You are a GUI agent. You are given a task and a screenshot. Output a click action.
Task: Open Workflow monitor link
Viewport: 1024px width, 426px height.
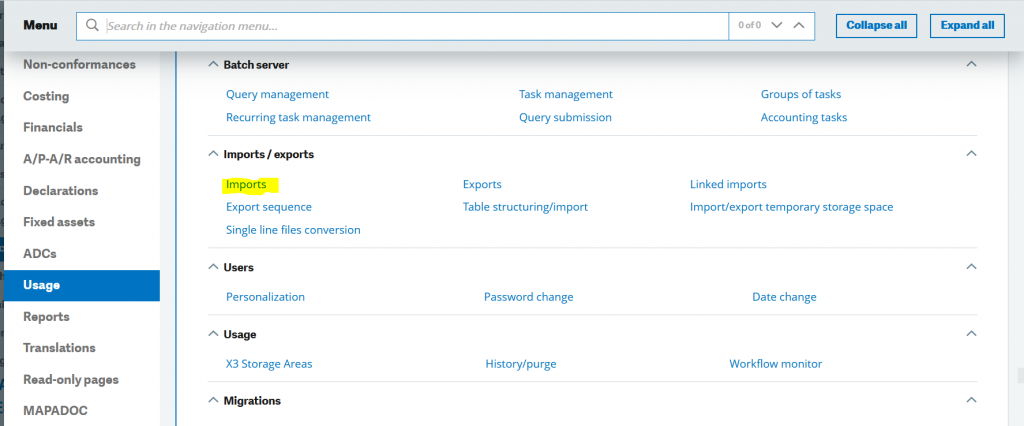tap(776, 364)
